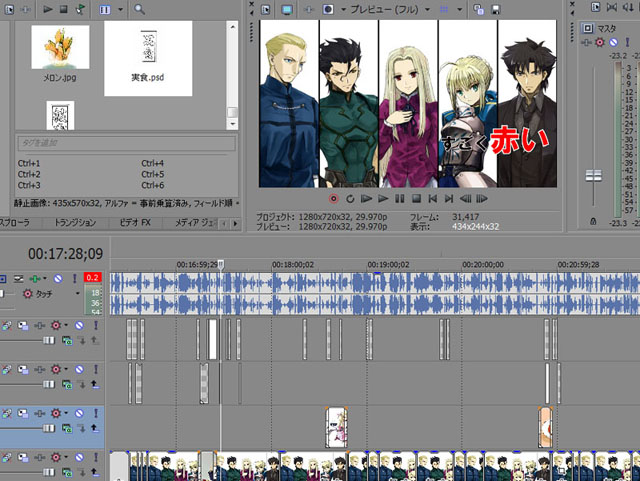This screenshot has width=640, height=481.
Task: Go to start of project
Action: coord(433,199)
